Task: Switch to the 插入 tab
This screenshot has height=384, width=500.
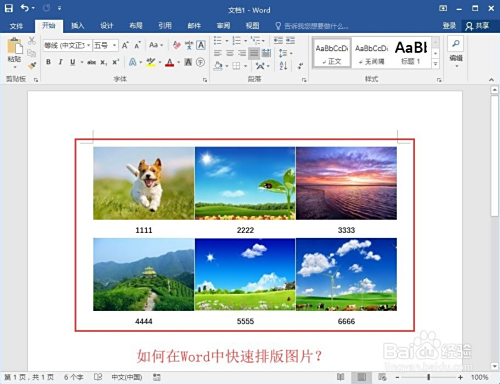Action: click(78, 26)
